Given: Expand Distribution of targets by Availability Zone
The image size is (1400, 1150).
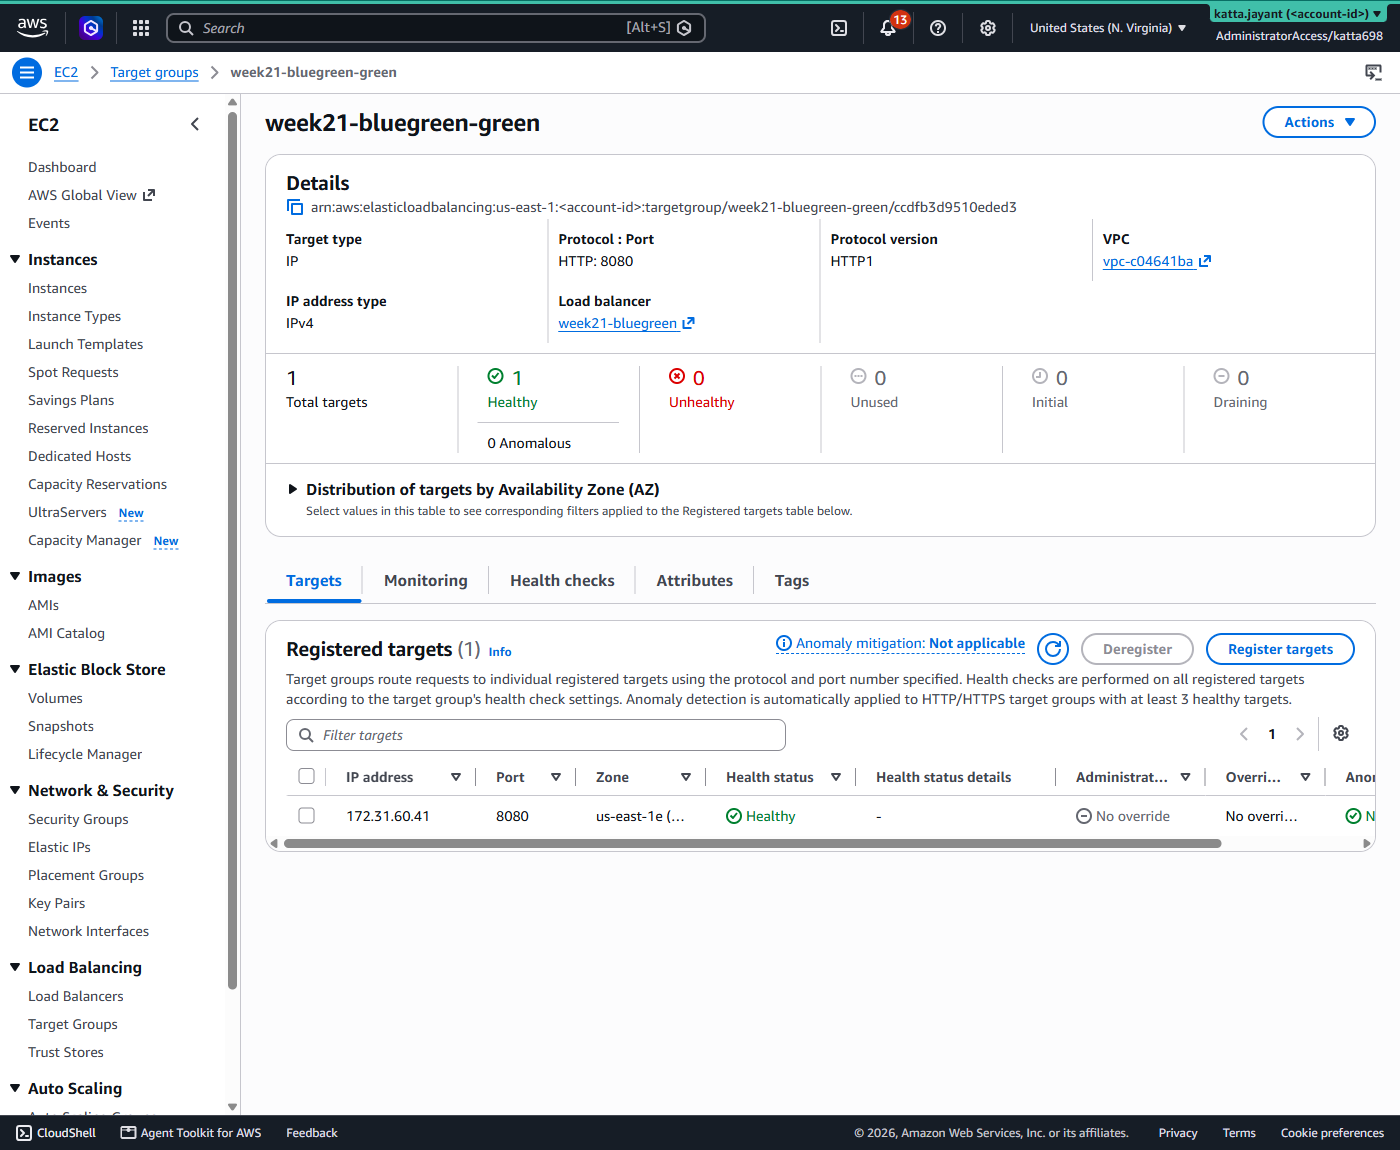Looking at the screenshot, I should [x=292, y=489].
